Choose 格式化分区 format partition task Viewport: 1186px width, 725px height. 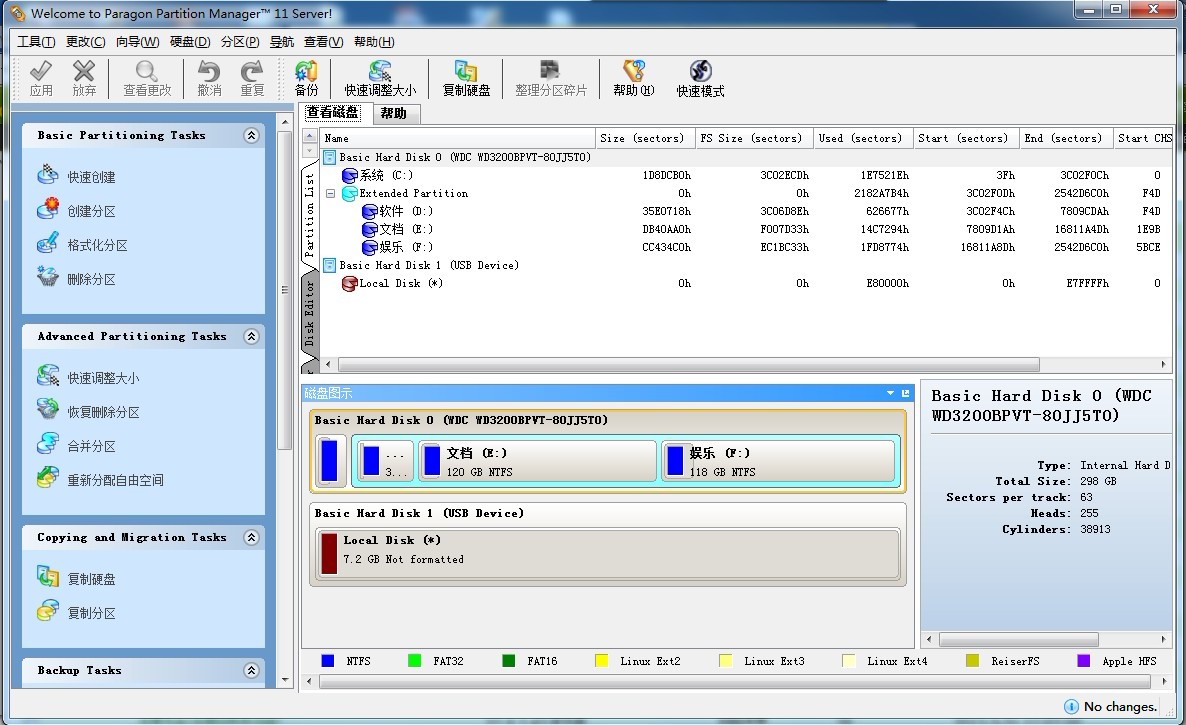pos(97,245)
